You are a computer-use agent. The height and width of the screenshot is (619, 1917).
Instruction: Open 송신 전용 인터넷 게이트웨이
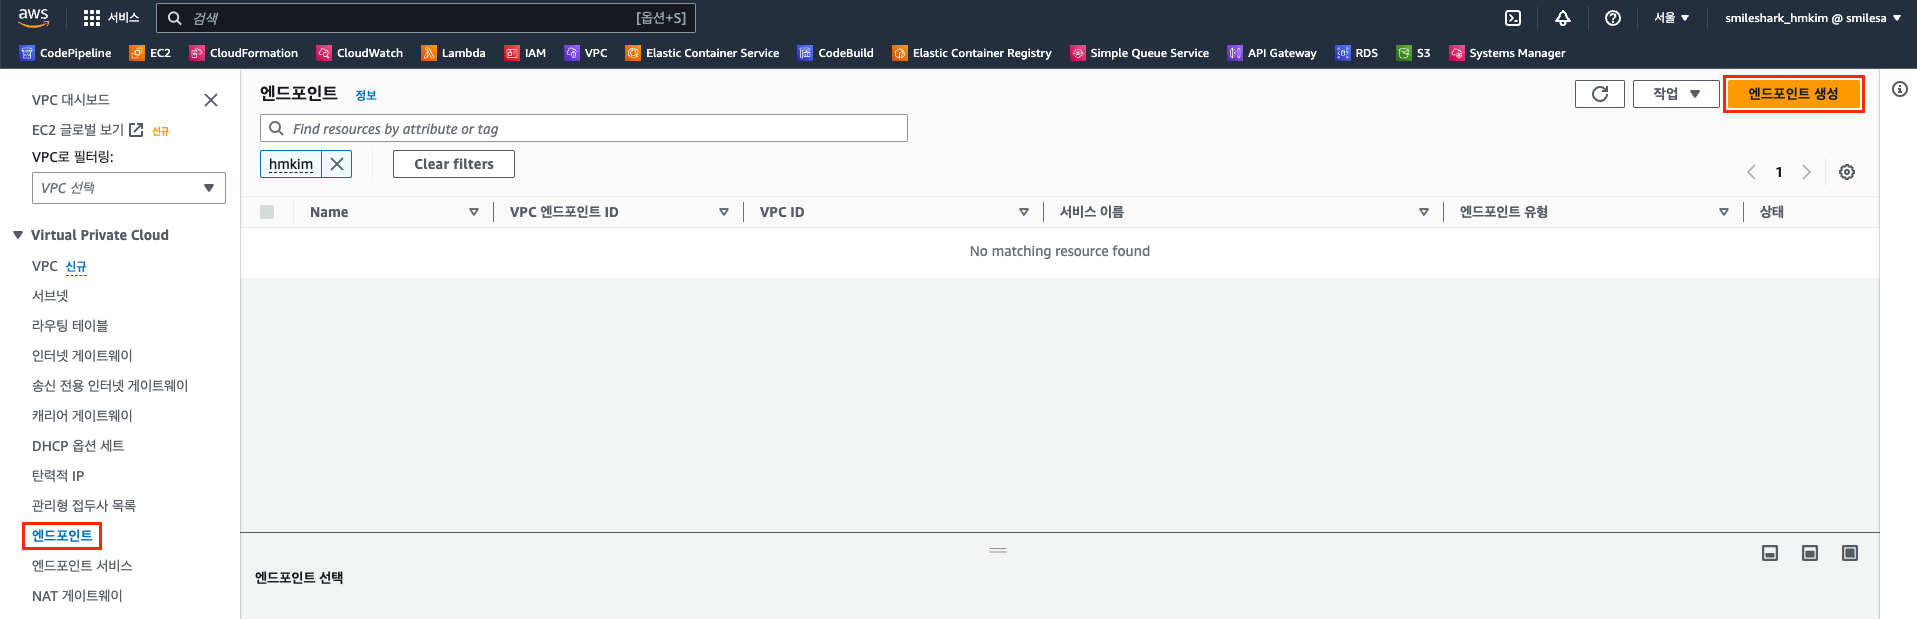click(110, 386)
